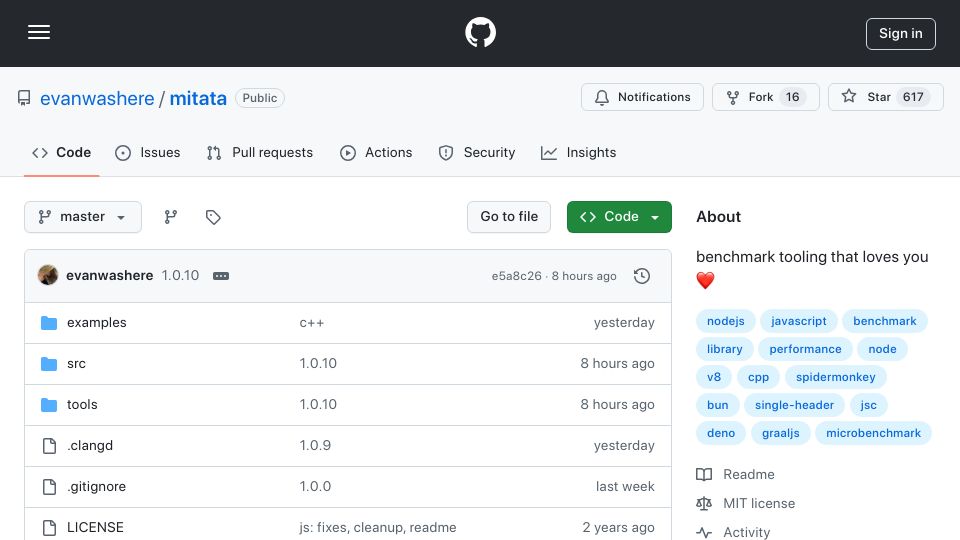Screen dimensions: 960x540
Task: Open the tools folder
Action: click(82, 405)
